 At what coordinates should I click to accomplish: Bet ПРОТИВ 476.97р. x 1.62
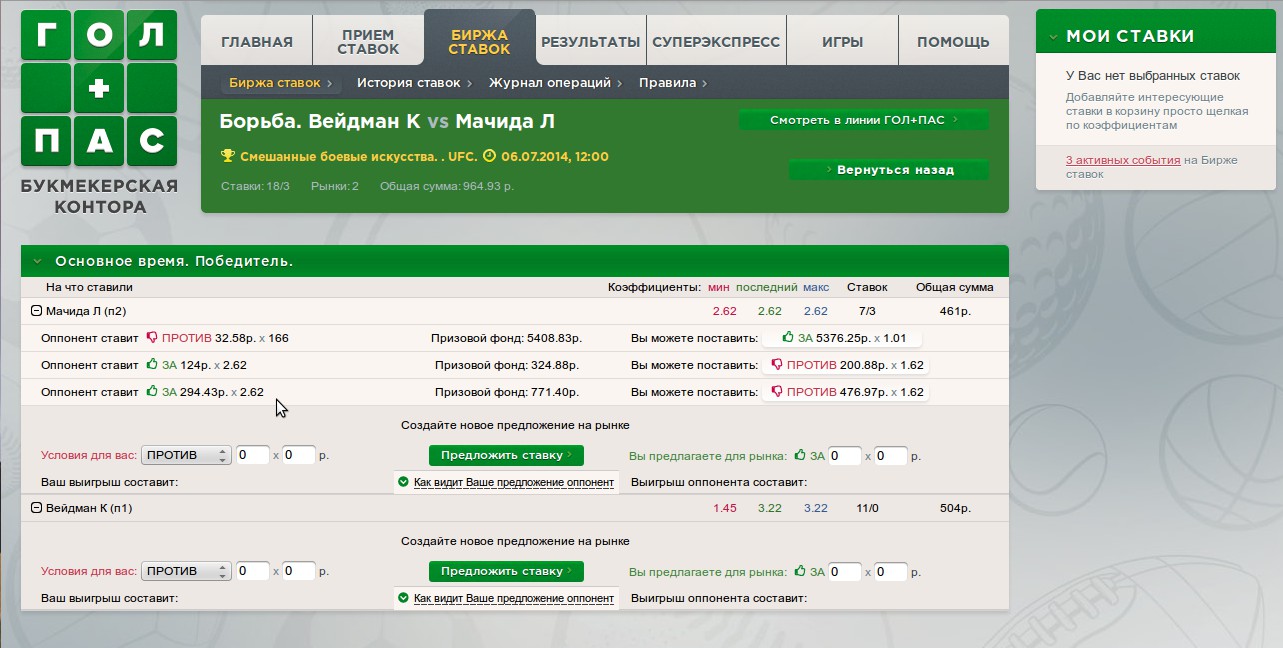(845, 392)
